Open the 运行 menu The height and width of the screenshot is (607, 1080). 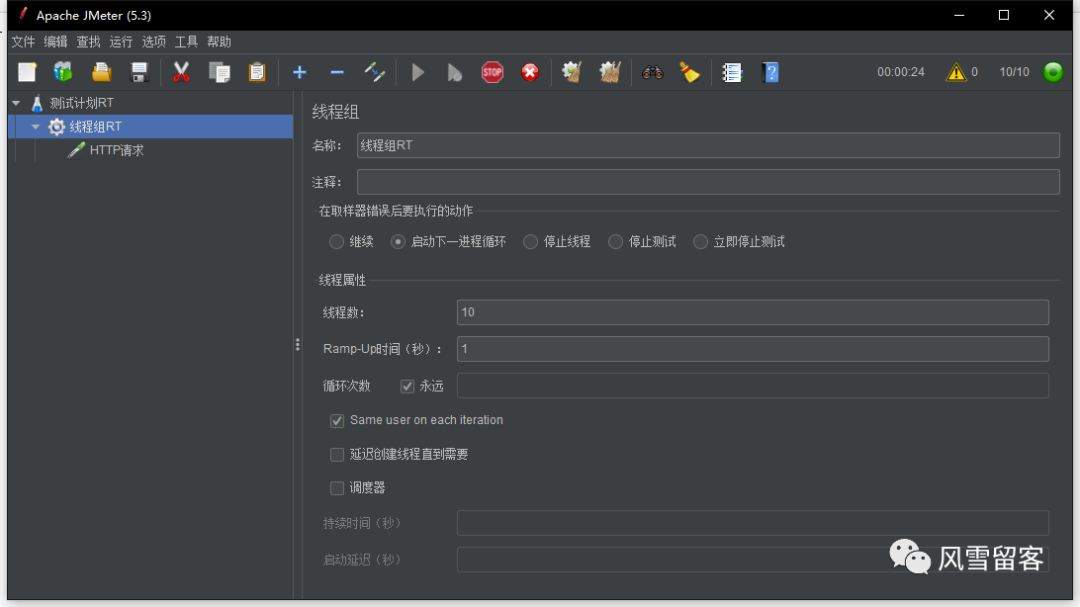point(121,42)
